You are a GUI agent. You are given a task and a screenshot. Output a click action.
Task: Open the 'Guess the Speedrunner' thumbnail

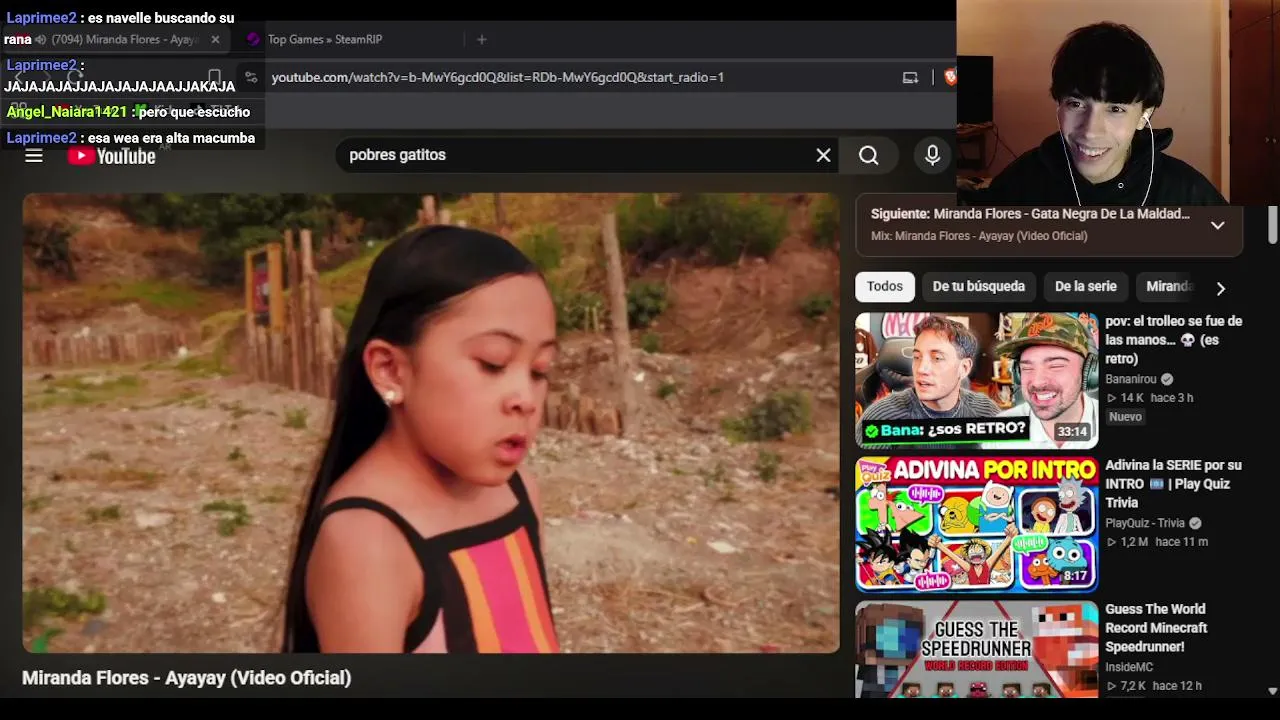[976, 648]
